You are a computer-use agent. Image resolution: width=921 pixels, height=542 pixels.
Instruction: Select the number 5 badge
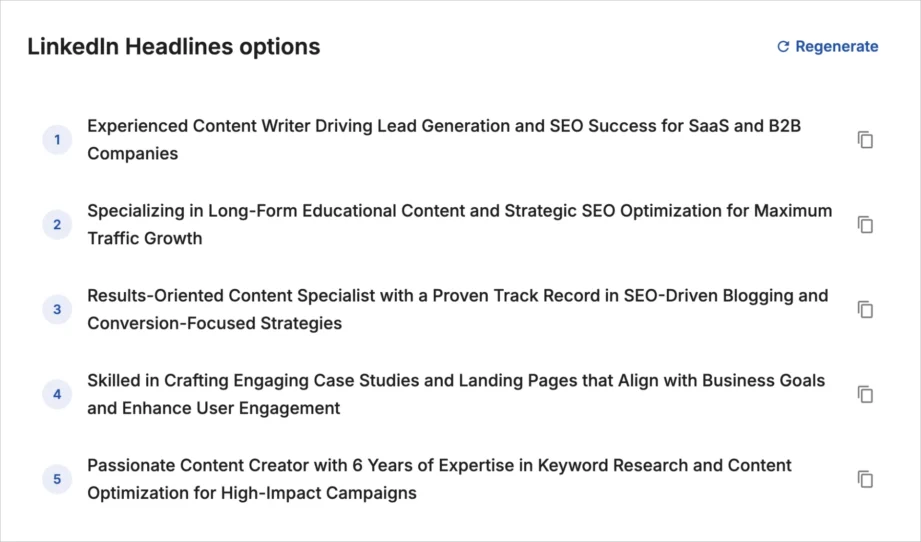click(x=57, y=479)
